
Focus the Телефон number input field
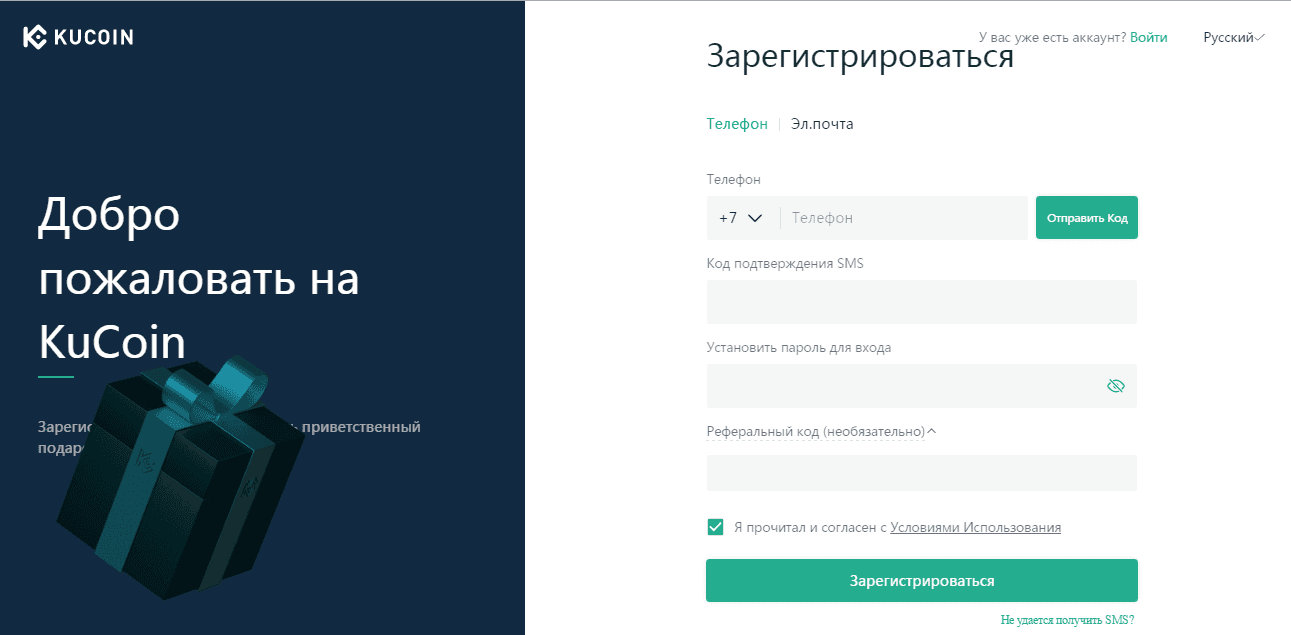pos(905,218)
